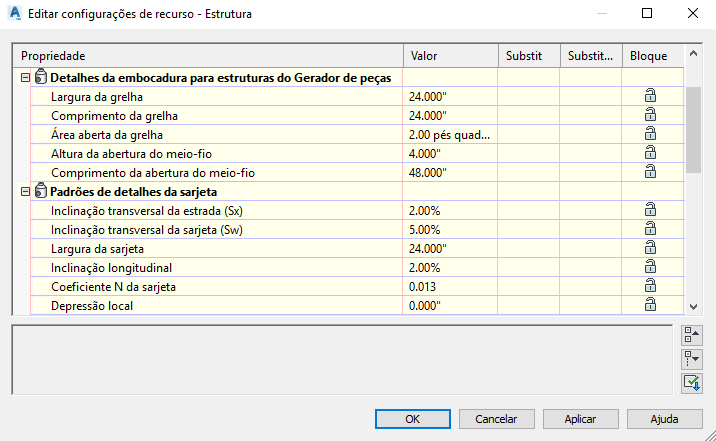Click the green checkmark override icon
This screenshot has height=441, width=716.
[692, 382]
